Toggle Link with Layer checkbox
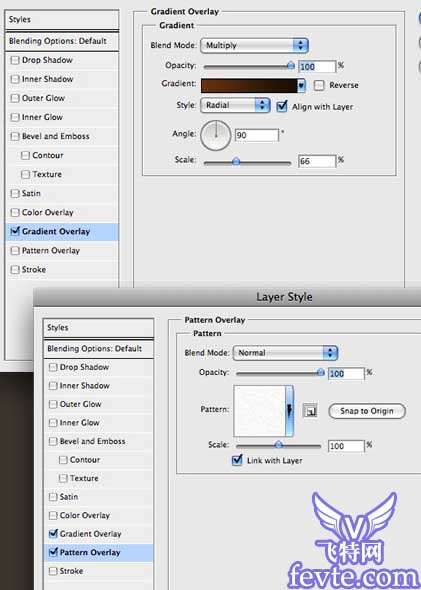 237,460
